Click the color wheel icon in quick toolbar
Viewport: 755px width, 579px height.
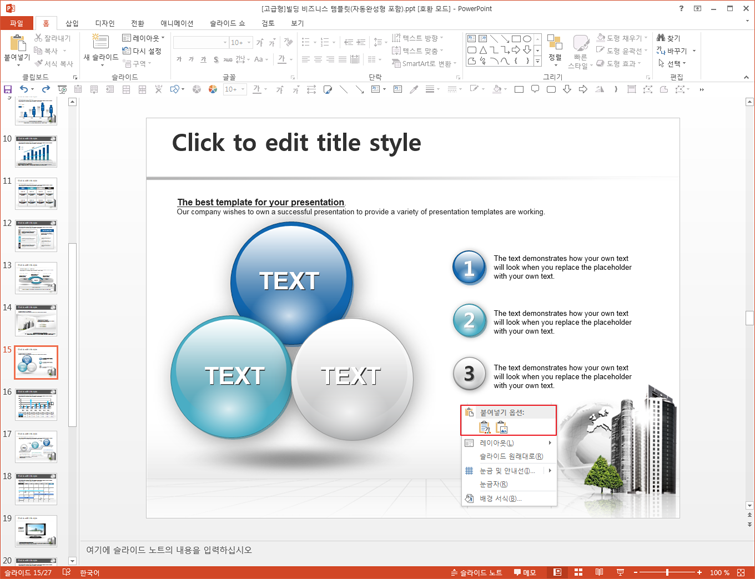(212, 89)
